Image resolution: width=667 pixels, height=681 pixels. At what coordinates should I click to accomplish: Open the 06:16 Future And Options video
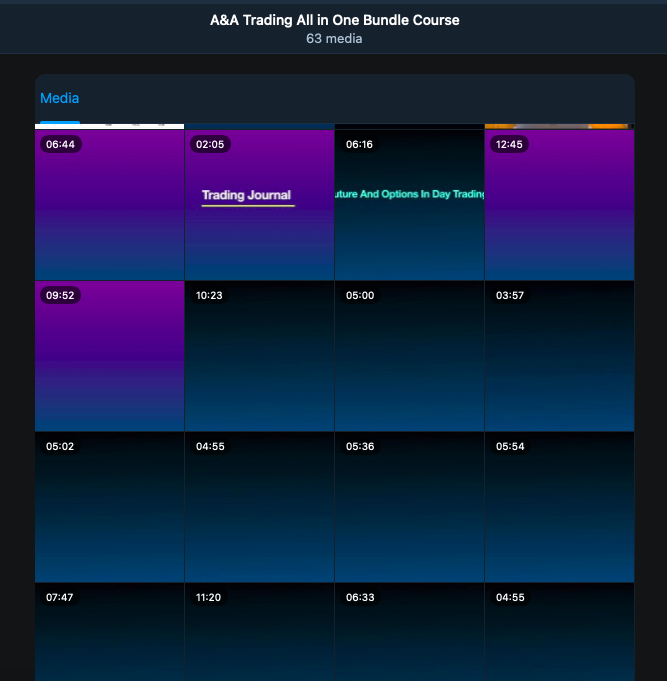[x=409, y=205]
